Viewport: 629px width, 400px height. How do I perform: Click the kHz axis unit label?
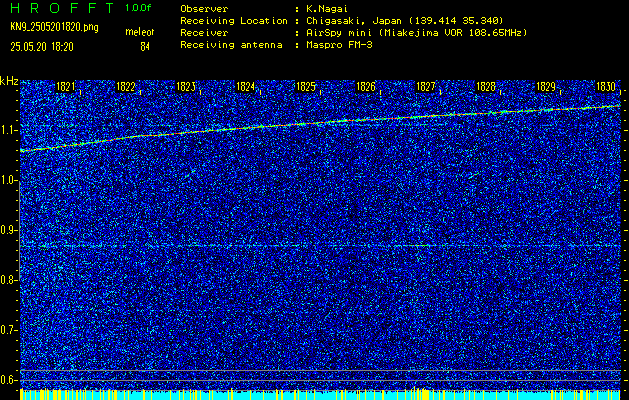pyautogui.click(x=9, y=82)
